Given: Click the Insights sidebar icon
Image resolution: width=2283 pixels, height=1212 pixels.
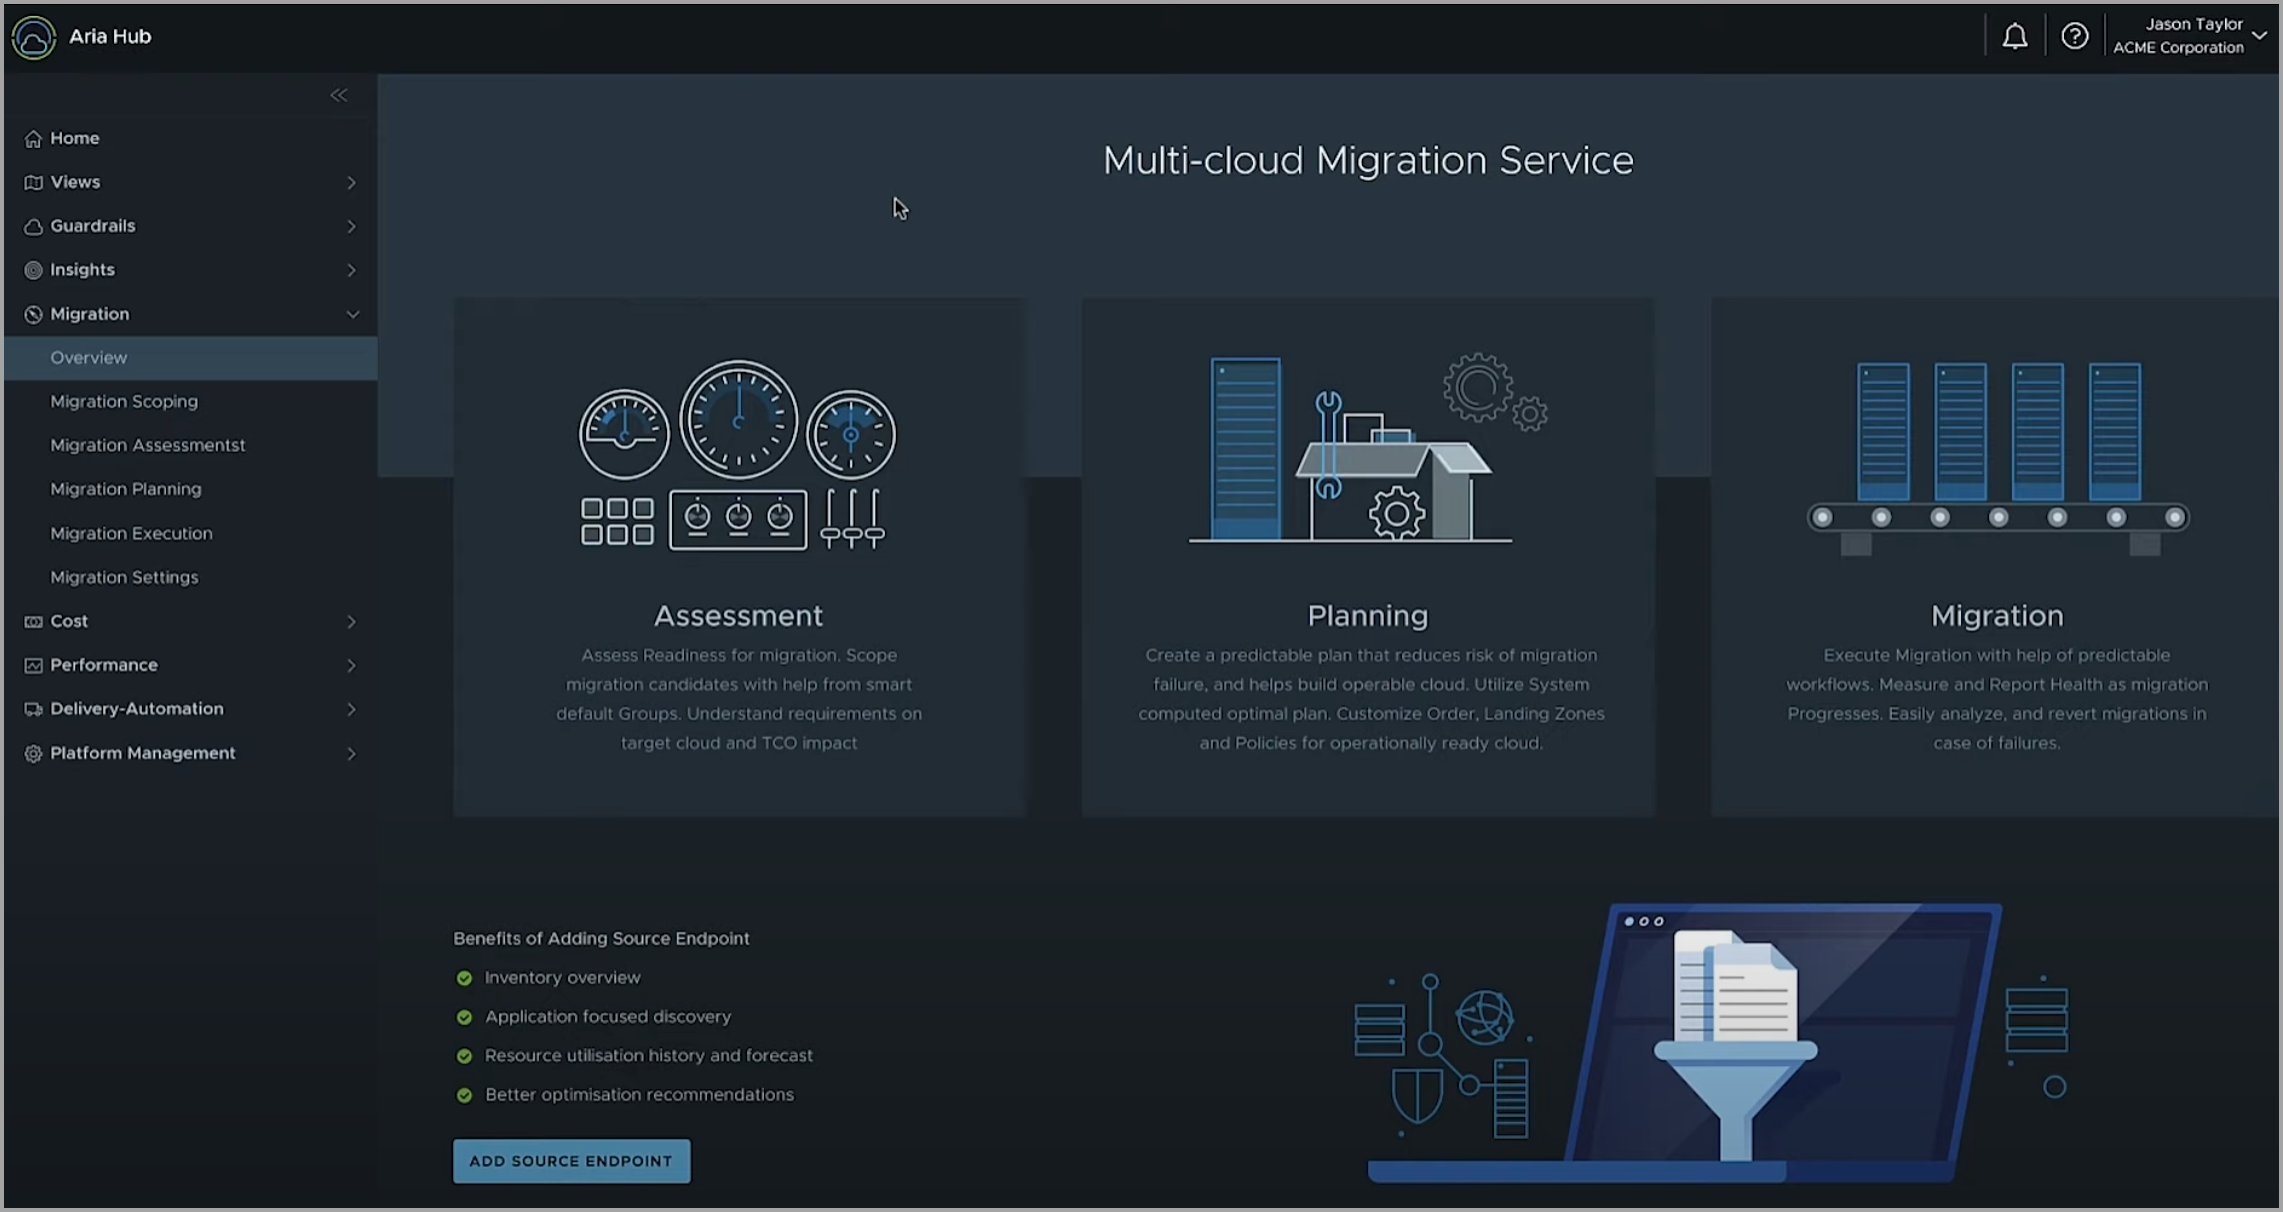Looking at the screenshot, I should point(33,270).
